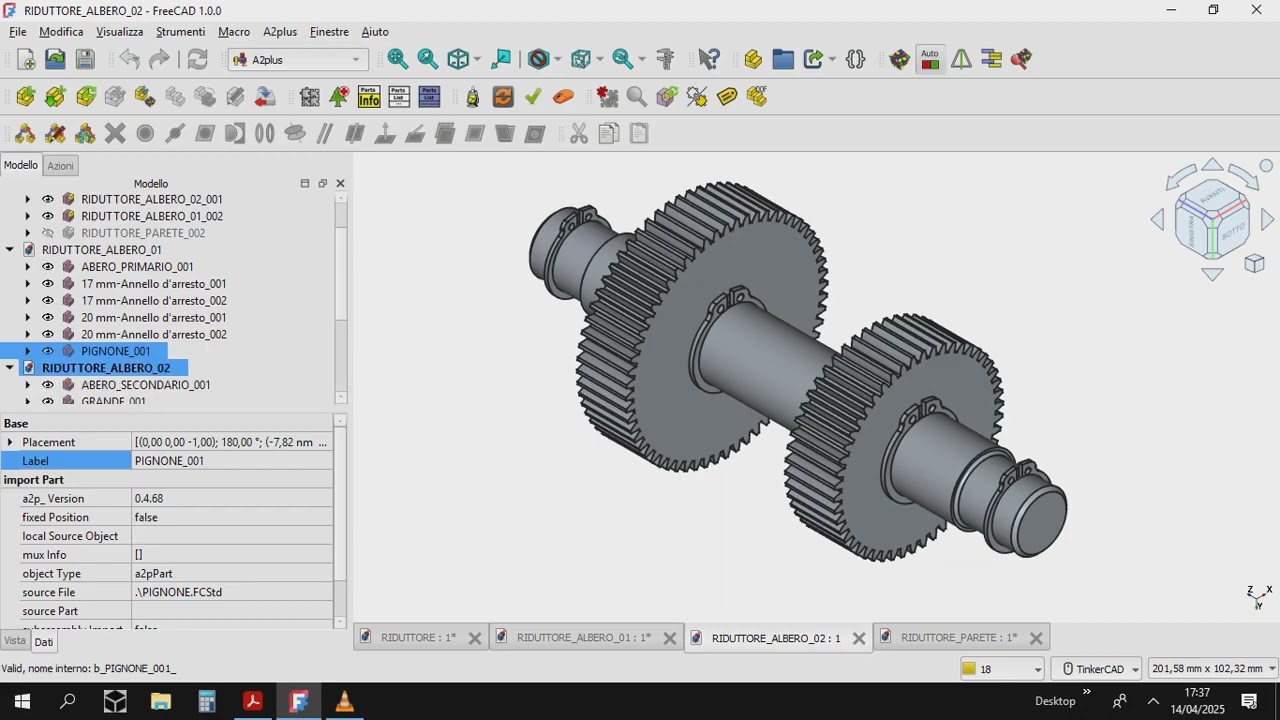
Task: Click the DOF degrees of freedom icon
Action: tap(757, 96)
